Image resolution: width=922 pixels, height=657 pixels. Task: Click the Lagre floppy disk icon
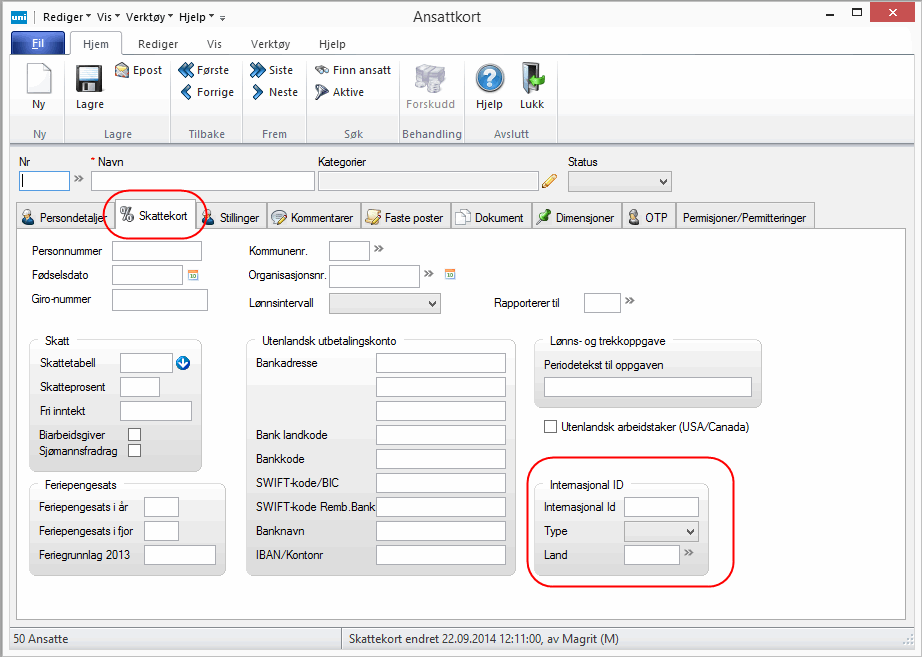89,80
